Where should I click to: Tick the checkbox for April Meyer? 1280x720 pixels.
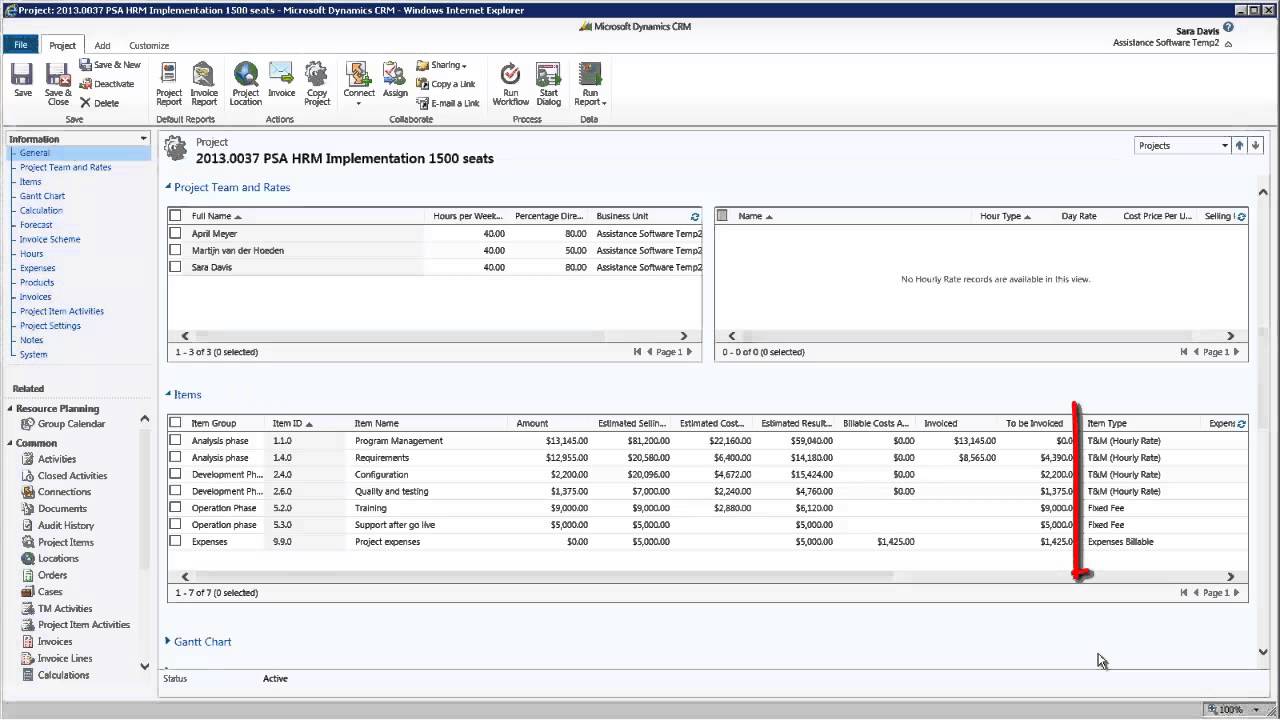tap(176, 233)
